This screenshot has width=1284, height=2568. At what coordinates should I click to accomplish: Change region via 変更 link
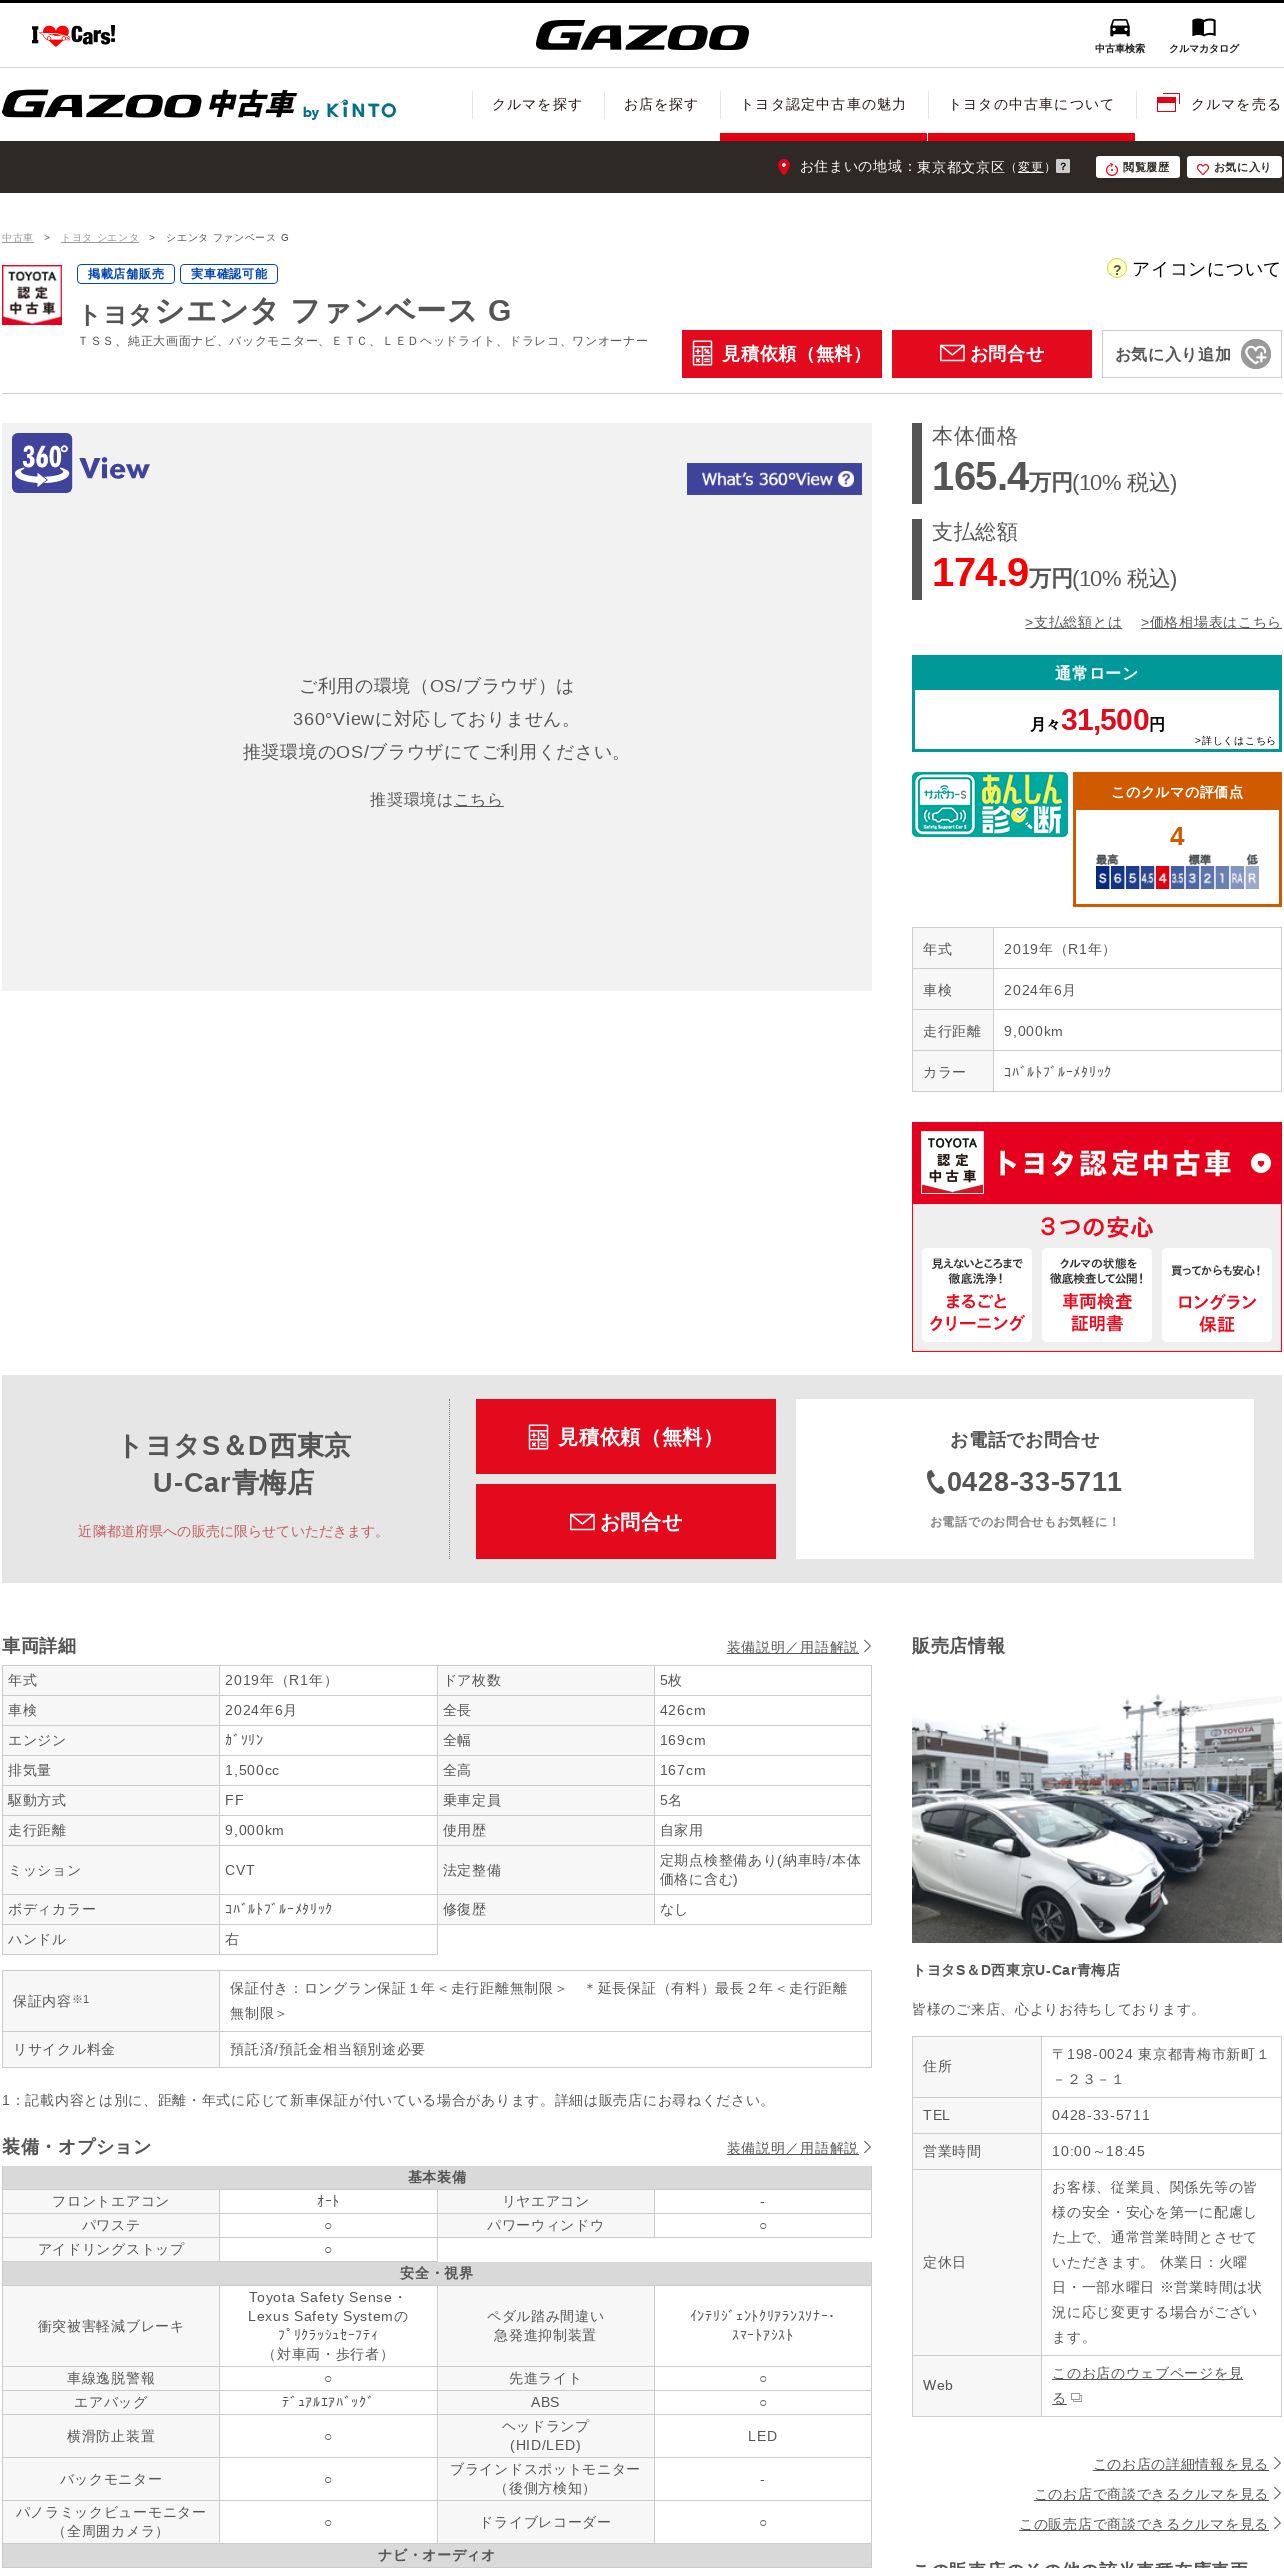(1030, 167)
